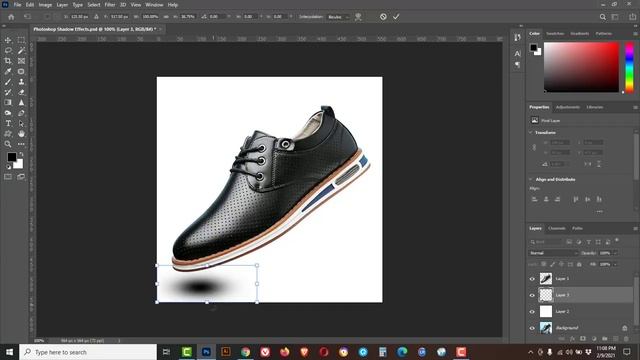The width and height of the screenshot is (640, 360).
Task: Select the Crop tool
Action: [x=8, y=61]
